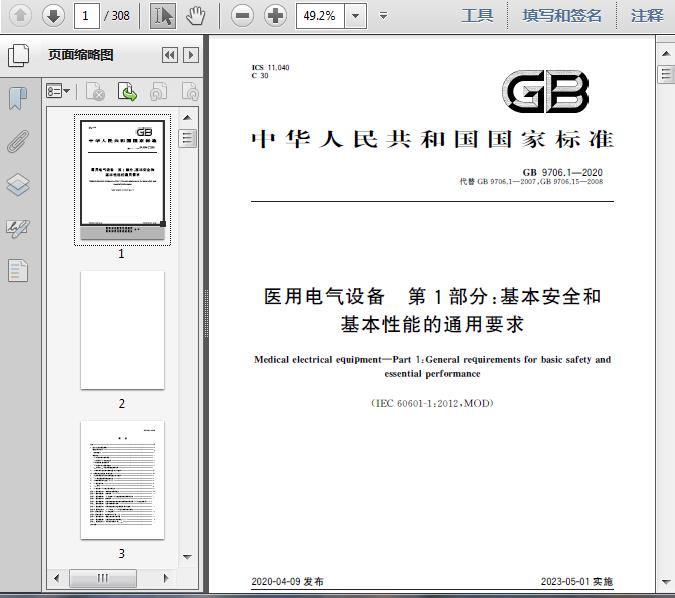Select page 2 blank thumbnail
This screenshot has height=598, width=675.
tap(122, 330)
